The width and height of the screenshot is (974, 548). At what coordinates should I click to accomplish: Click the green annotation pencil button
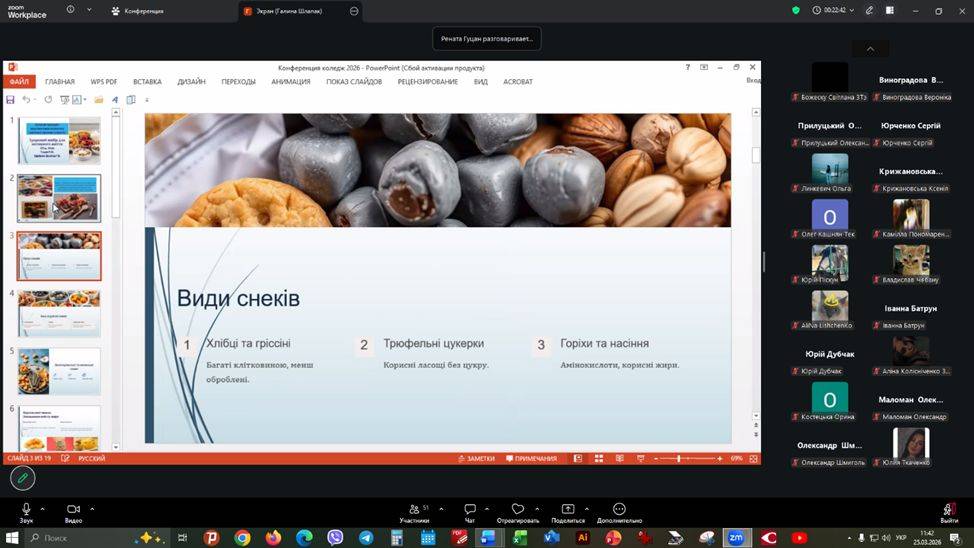(x=22, y=478)
